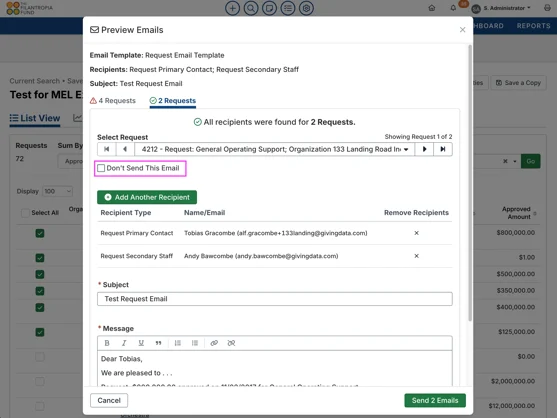
Task: Insert bulleted list in message
Action: click(x=195, y=343)
